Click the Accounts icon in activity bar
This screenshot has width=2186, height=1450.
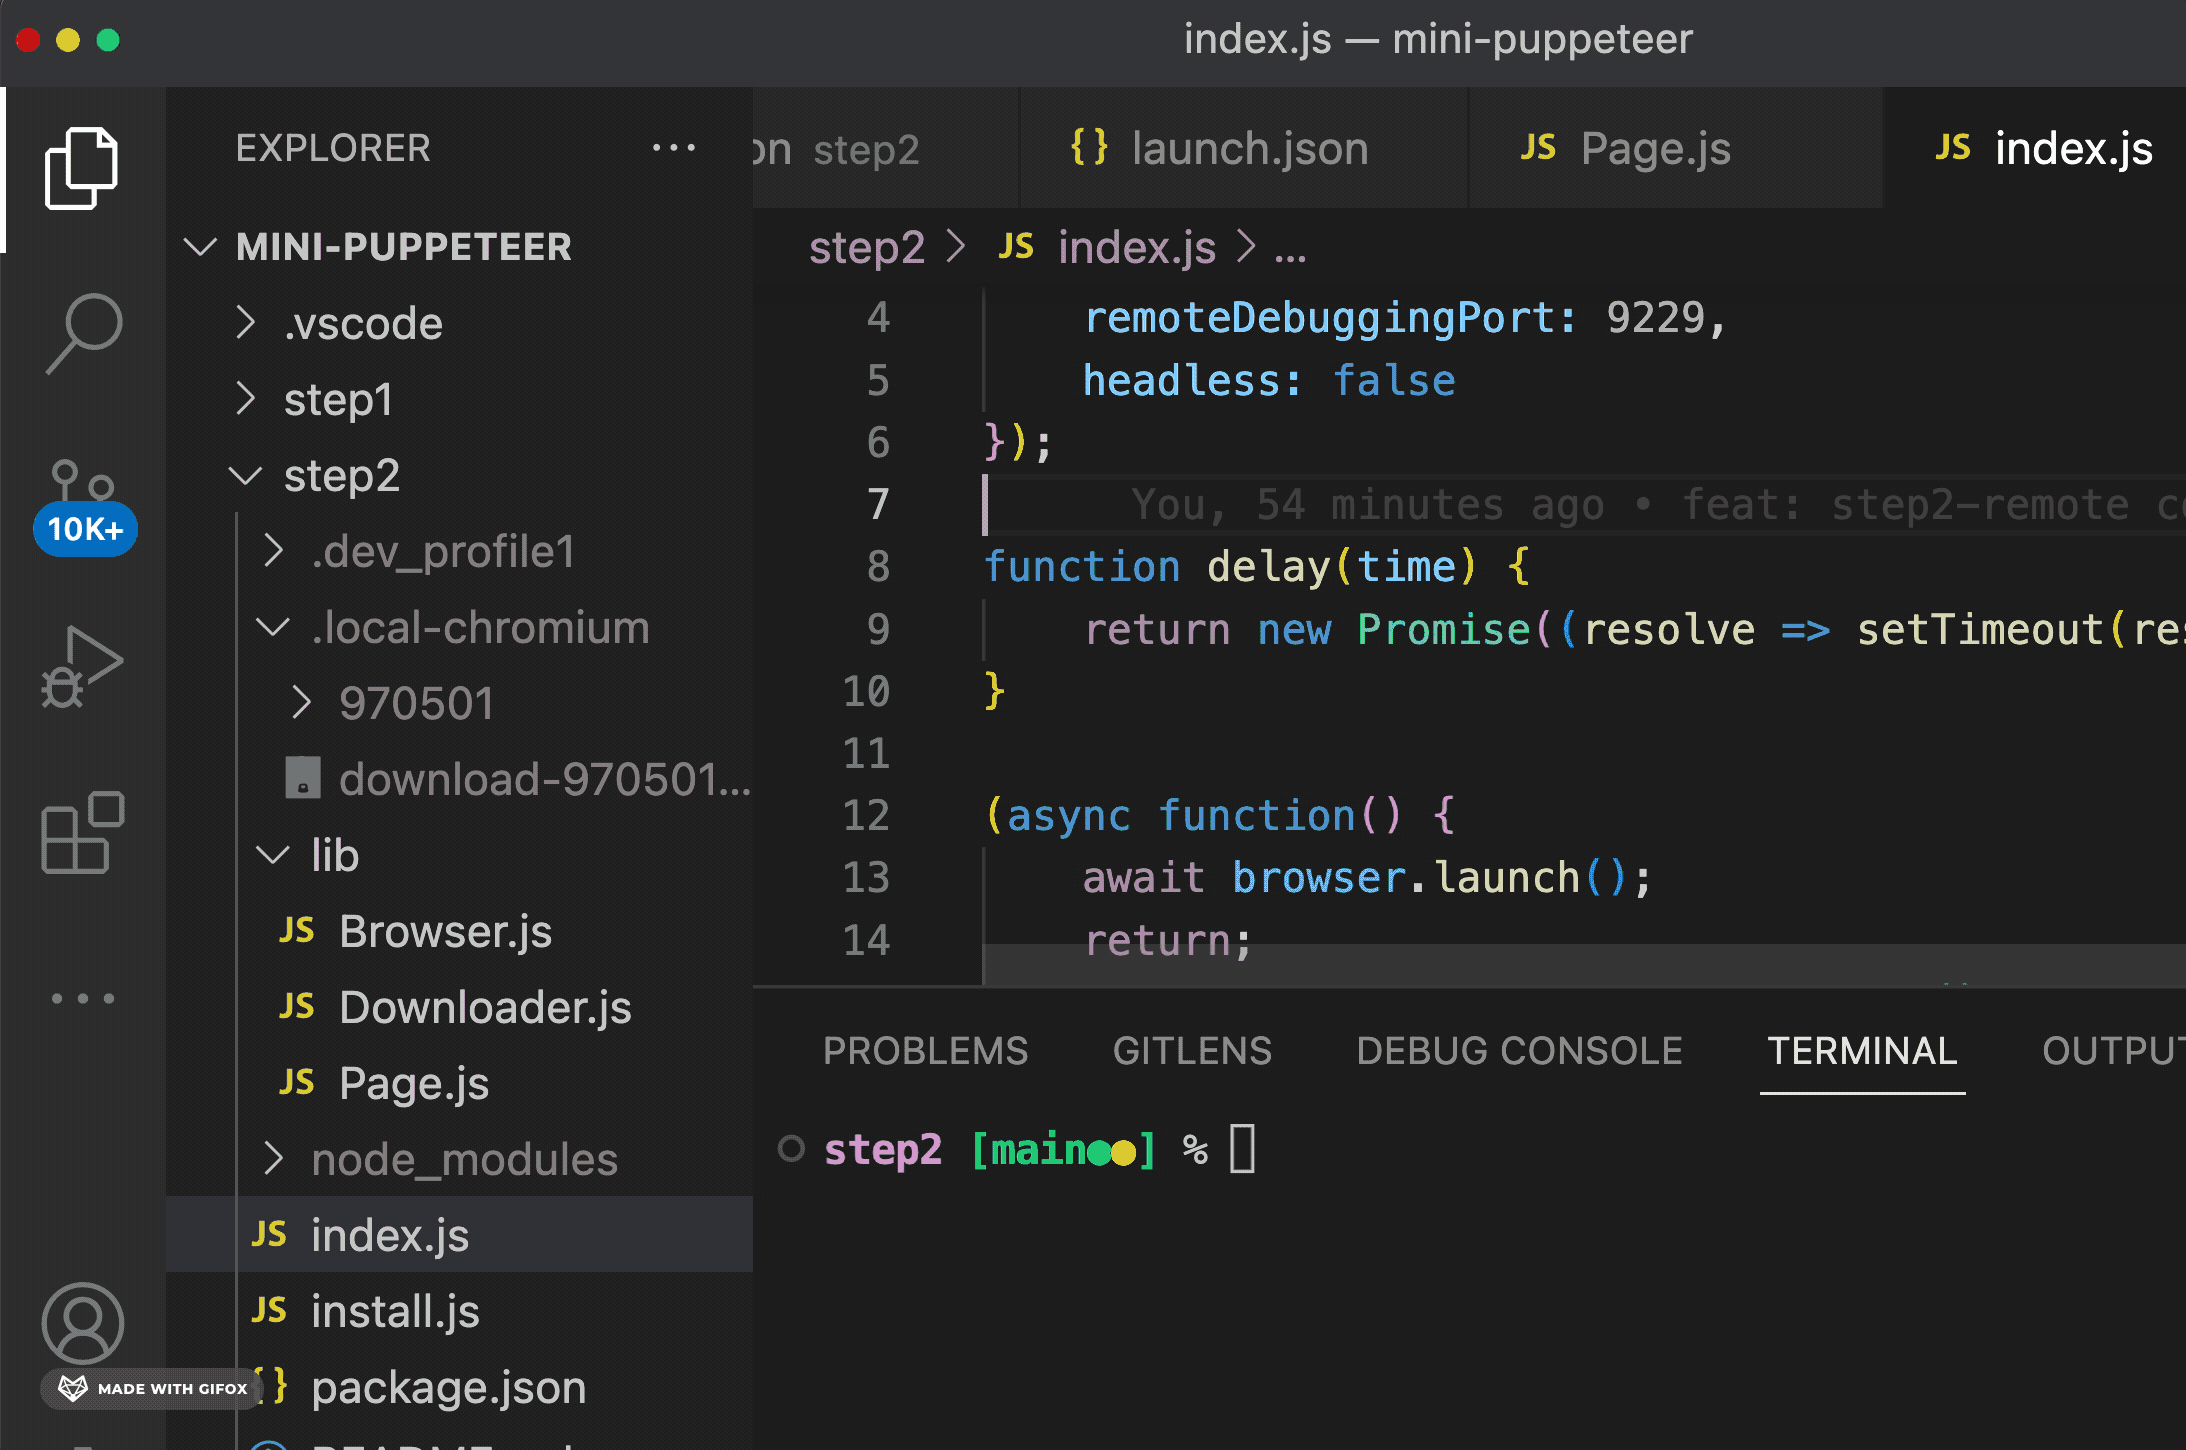82,1322
